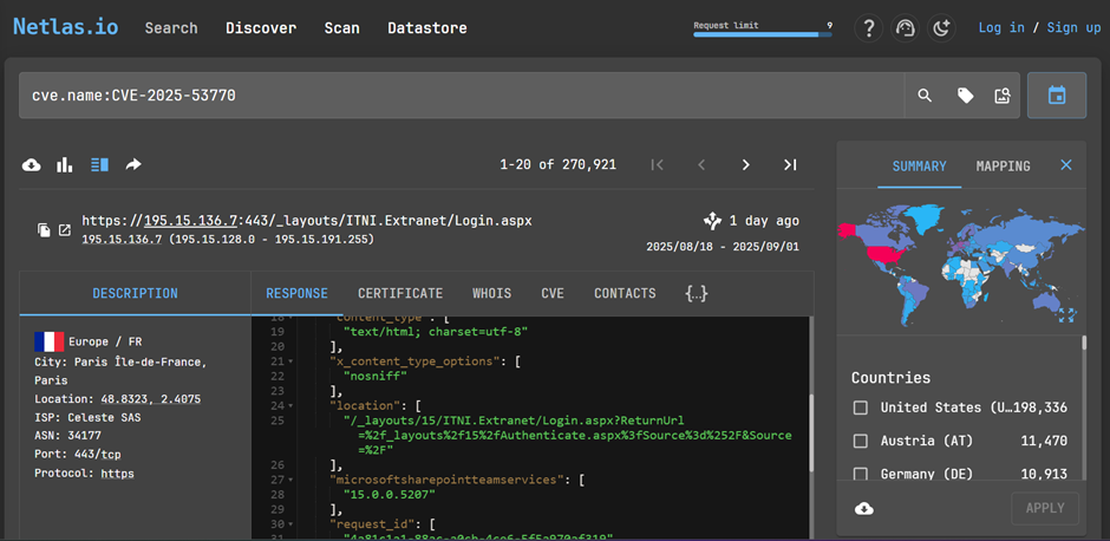Click the Request limit progress bar
The height and width of the screenshot is (541, 1110).
[x=762, y=34]
